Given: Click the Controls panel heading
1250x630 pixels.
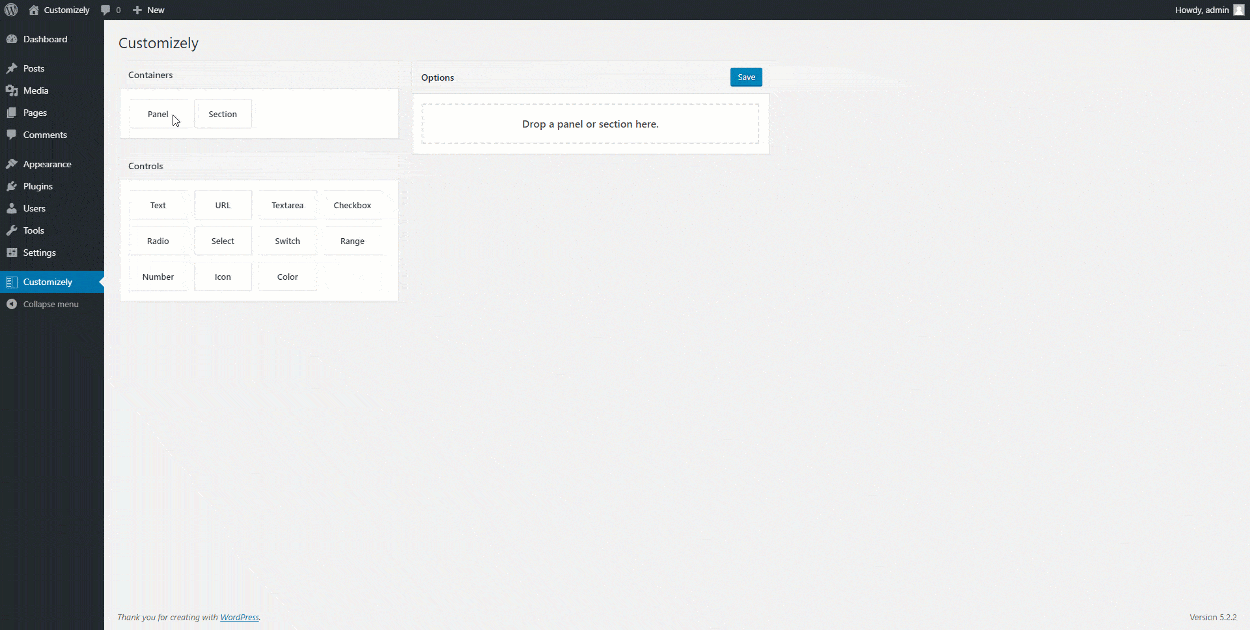Looking at the screenshot, I should point(146,166).
